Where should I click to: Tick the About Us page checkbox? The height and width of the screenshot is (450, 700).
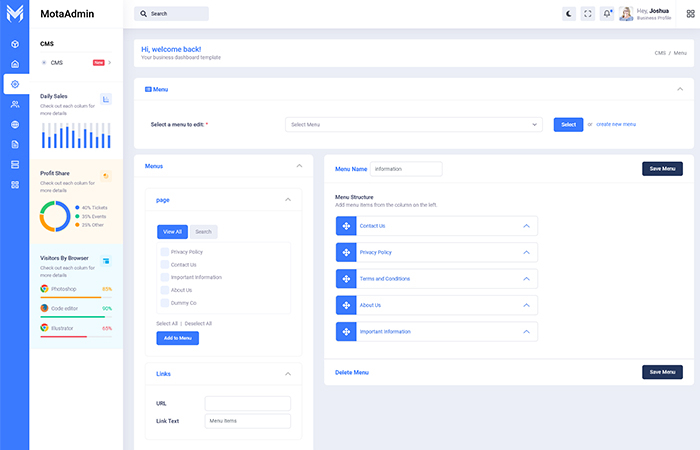[165, 290]
